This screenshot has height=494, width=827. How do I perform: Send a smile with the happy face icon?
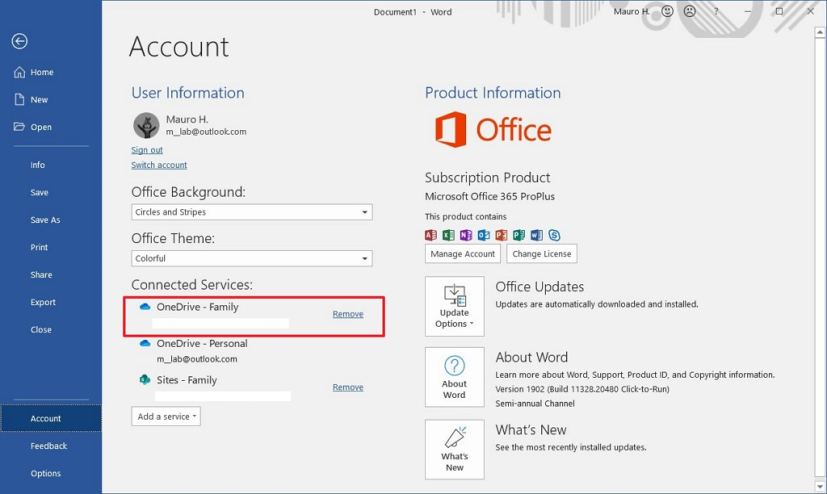(x=667, y=11)
